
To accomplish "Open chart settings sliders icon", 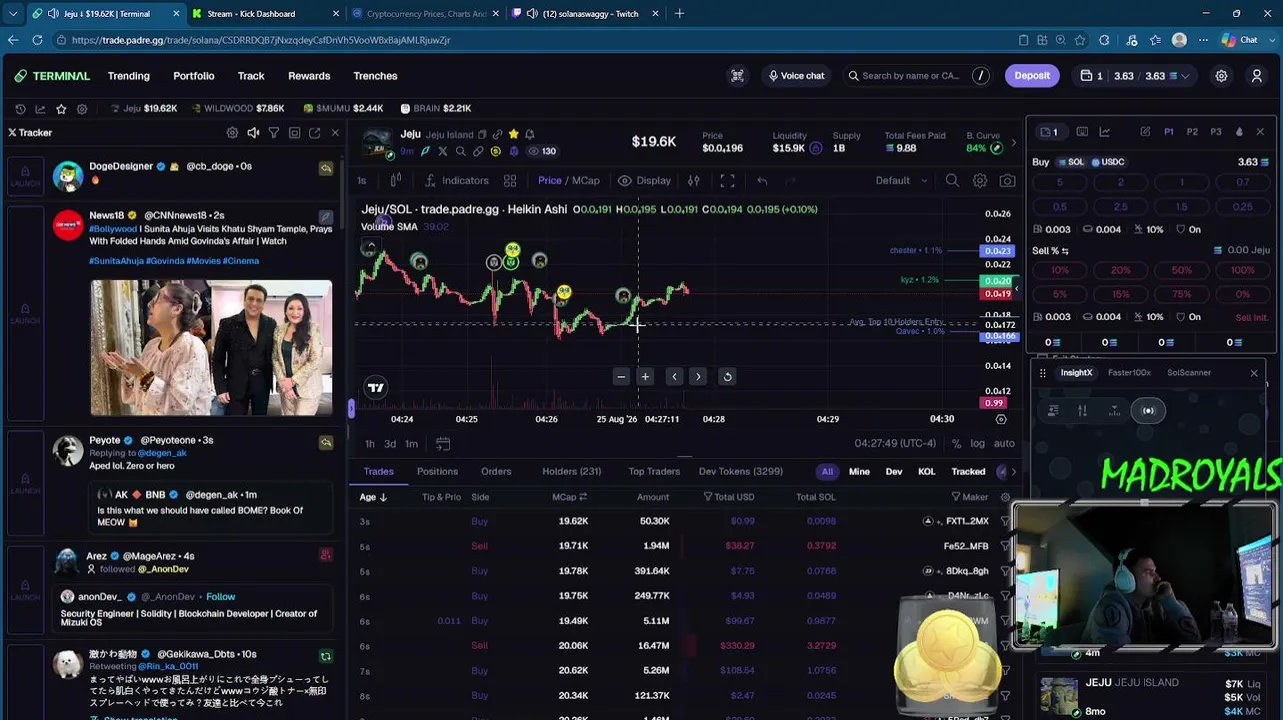I will [693, 181].
